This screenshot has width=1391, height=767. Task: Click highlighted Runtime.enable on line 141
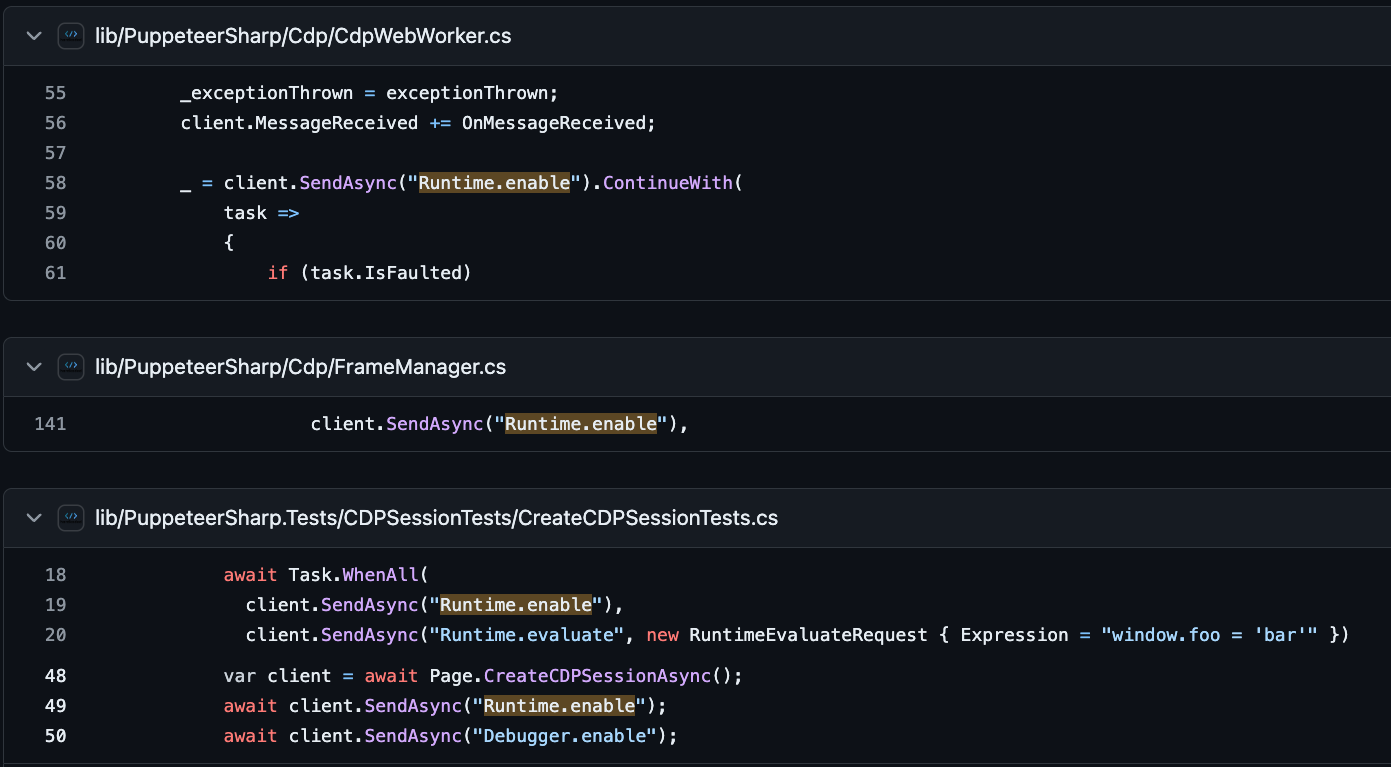click(x=581, y=424)
